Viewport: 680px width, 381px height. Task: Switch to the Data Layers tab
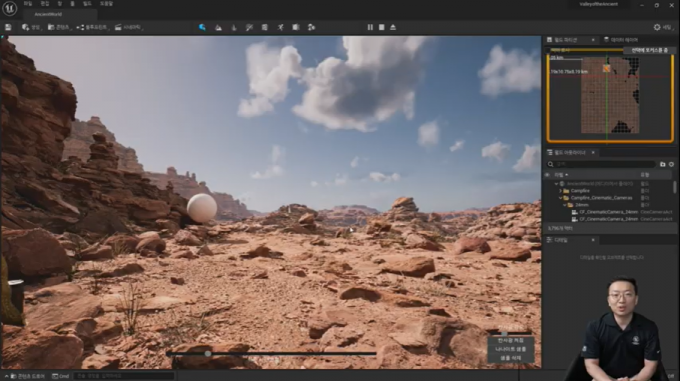pyautogui.click(x=621, y=40)
